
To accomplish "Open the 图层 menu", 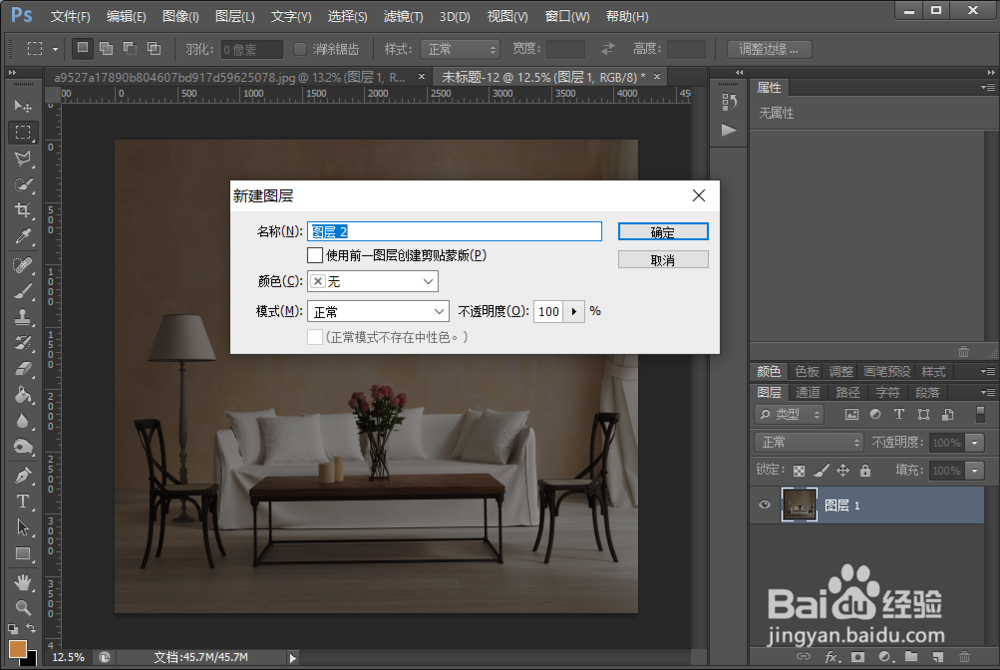I will tap(235, 16).
